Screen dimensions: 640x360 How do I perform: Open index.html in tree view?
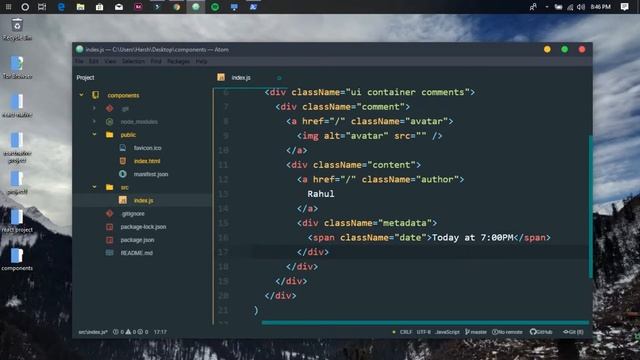tap(147, 161)
